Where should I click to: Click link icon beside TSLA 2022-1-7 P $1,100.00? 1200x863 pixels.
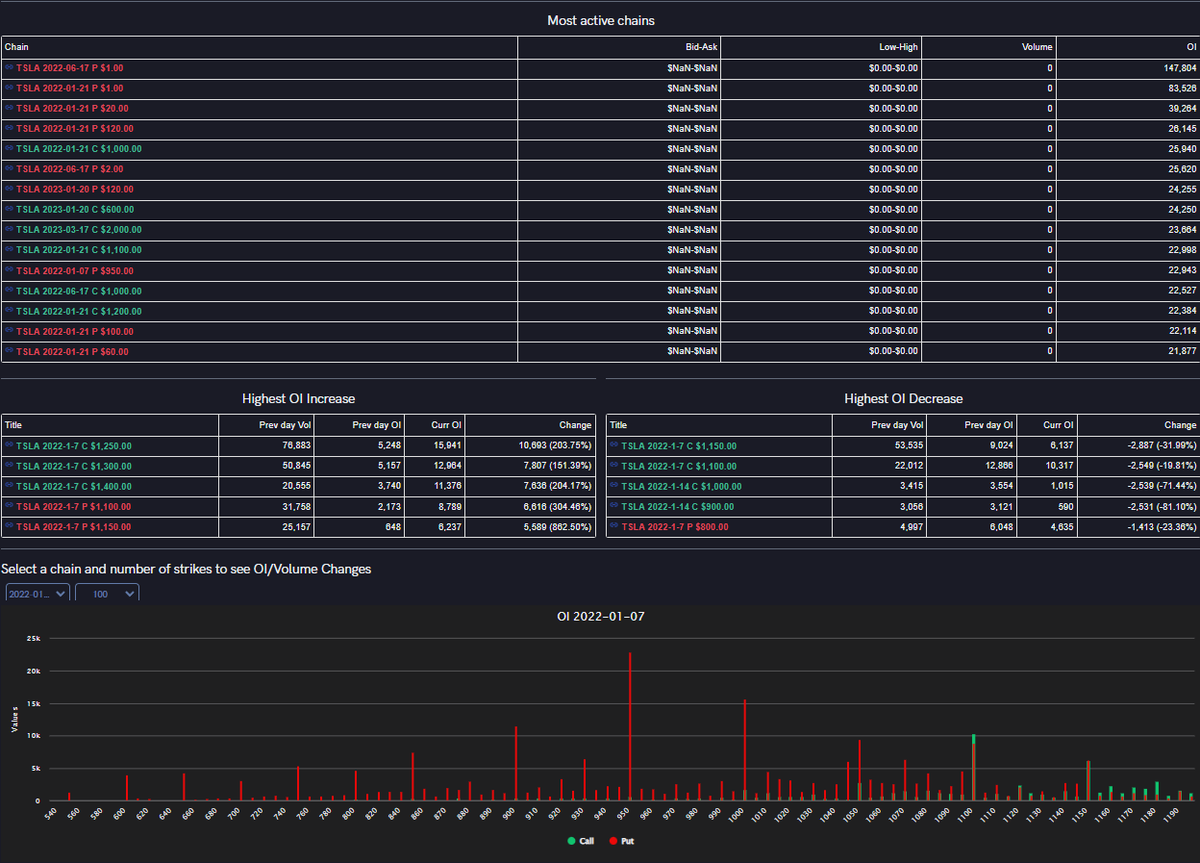9,506
